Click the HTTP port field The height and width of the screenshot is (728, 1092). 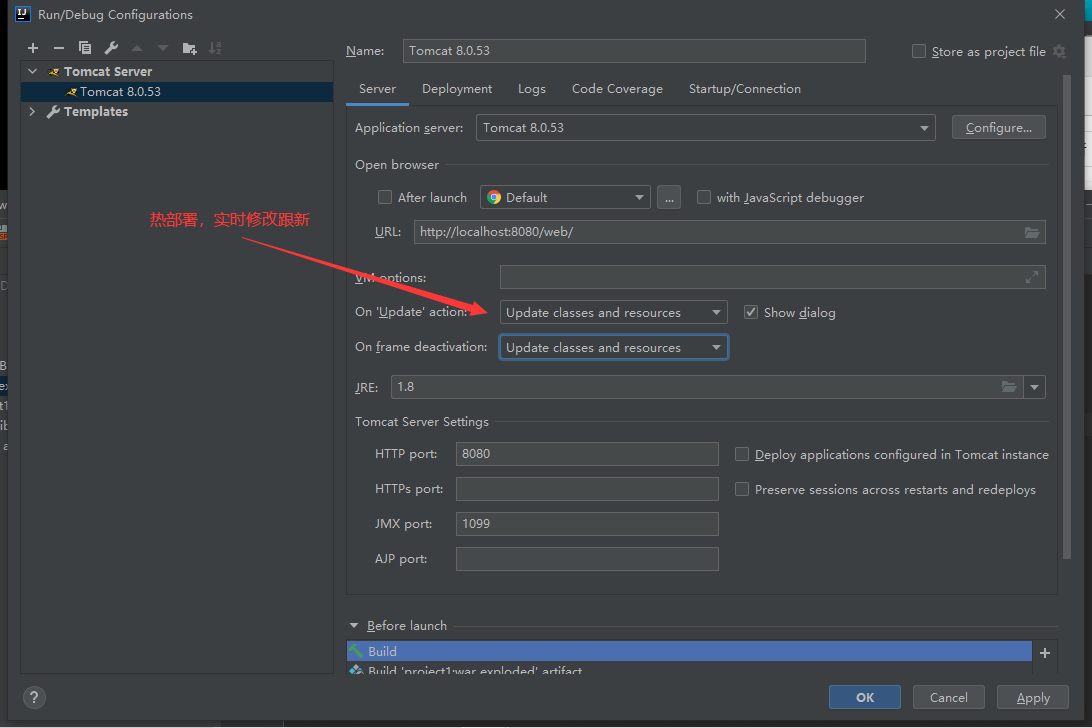pos(587,454)
